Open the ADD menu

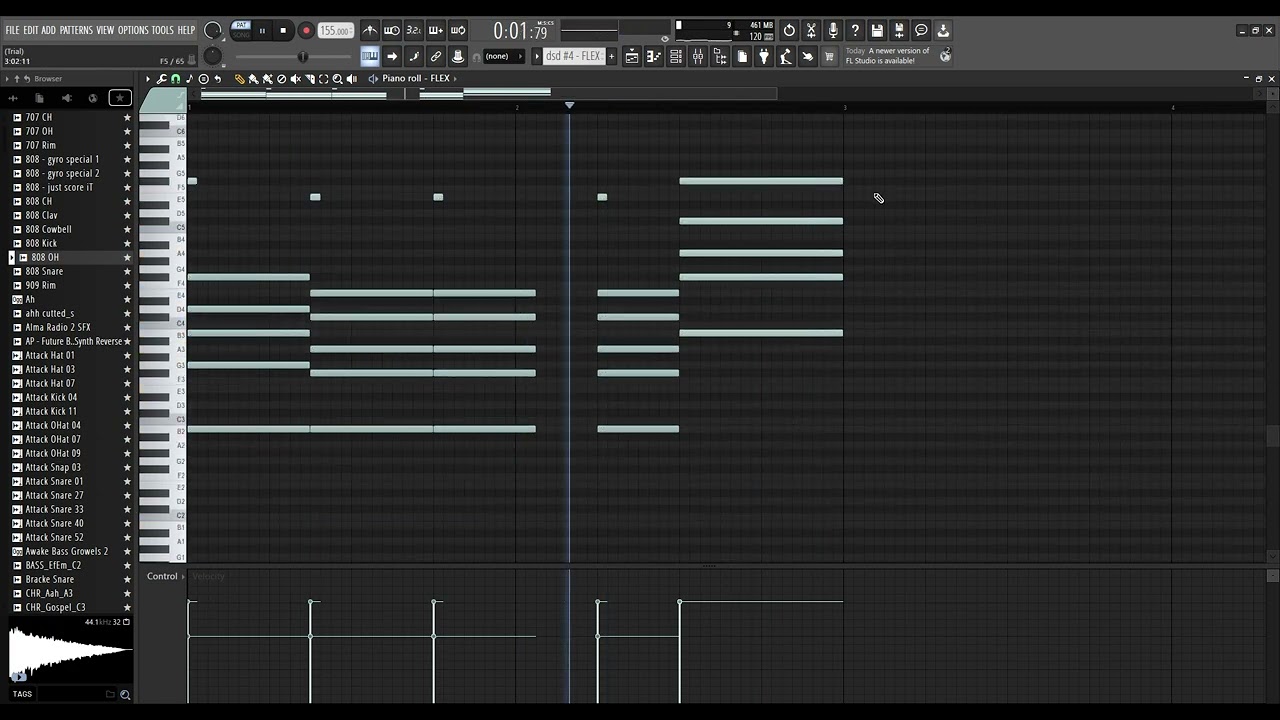49,31
